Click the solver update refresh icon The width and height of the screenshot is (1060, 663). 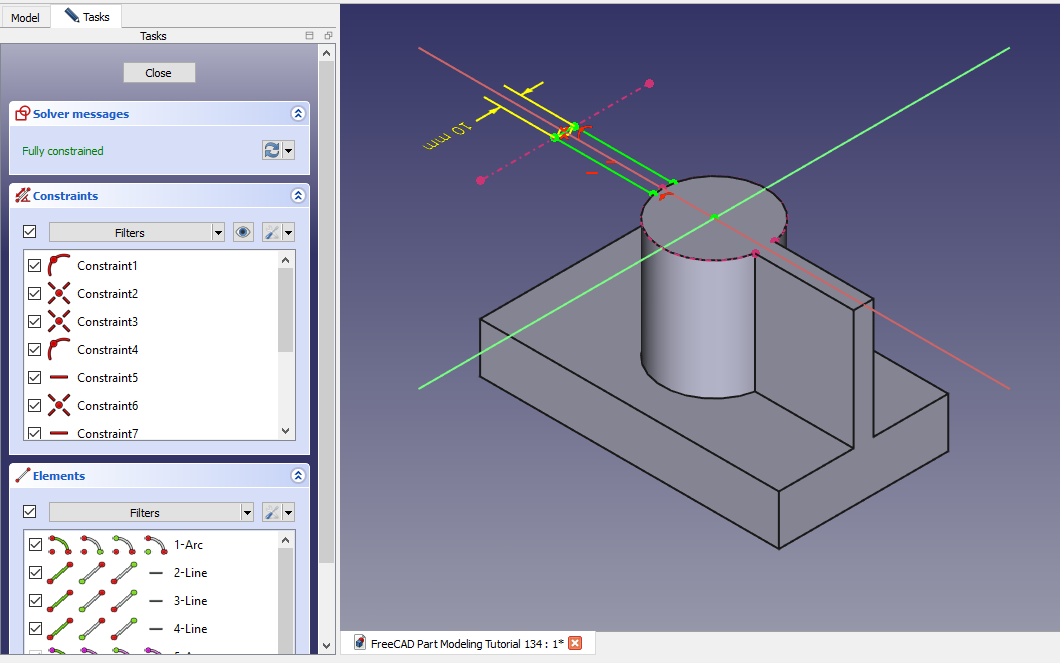[x=272, y=150]
